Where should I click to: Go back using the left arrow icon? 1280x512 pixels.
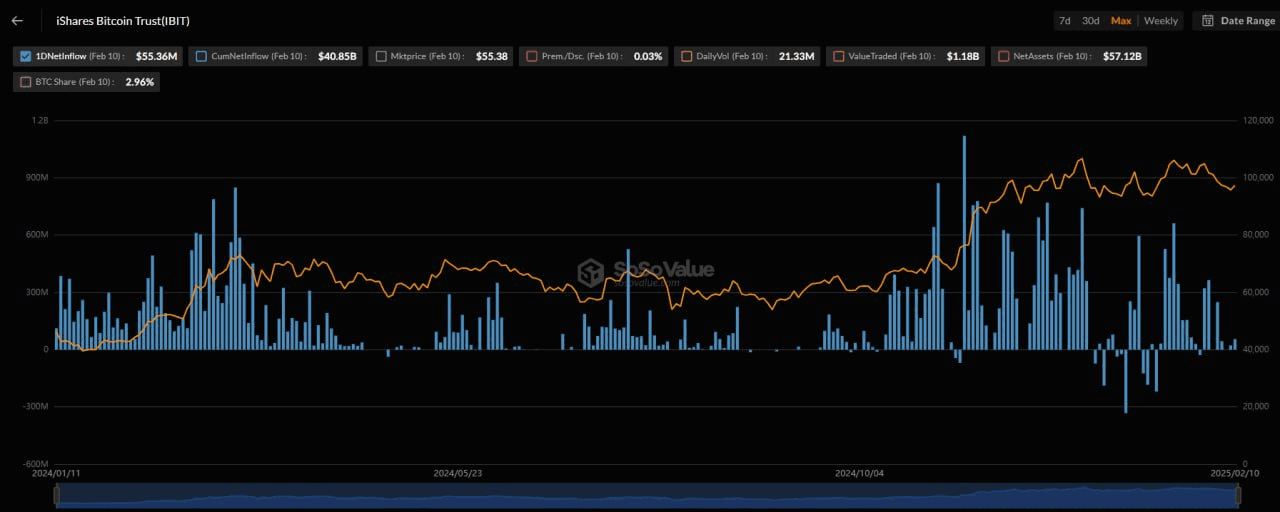click(17, 20)
